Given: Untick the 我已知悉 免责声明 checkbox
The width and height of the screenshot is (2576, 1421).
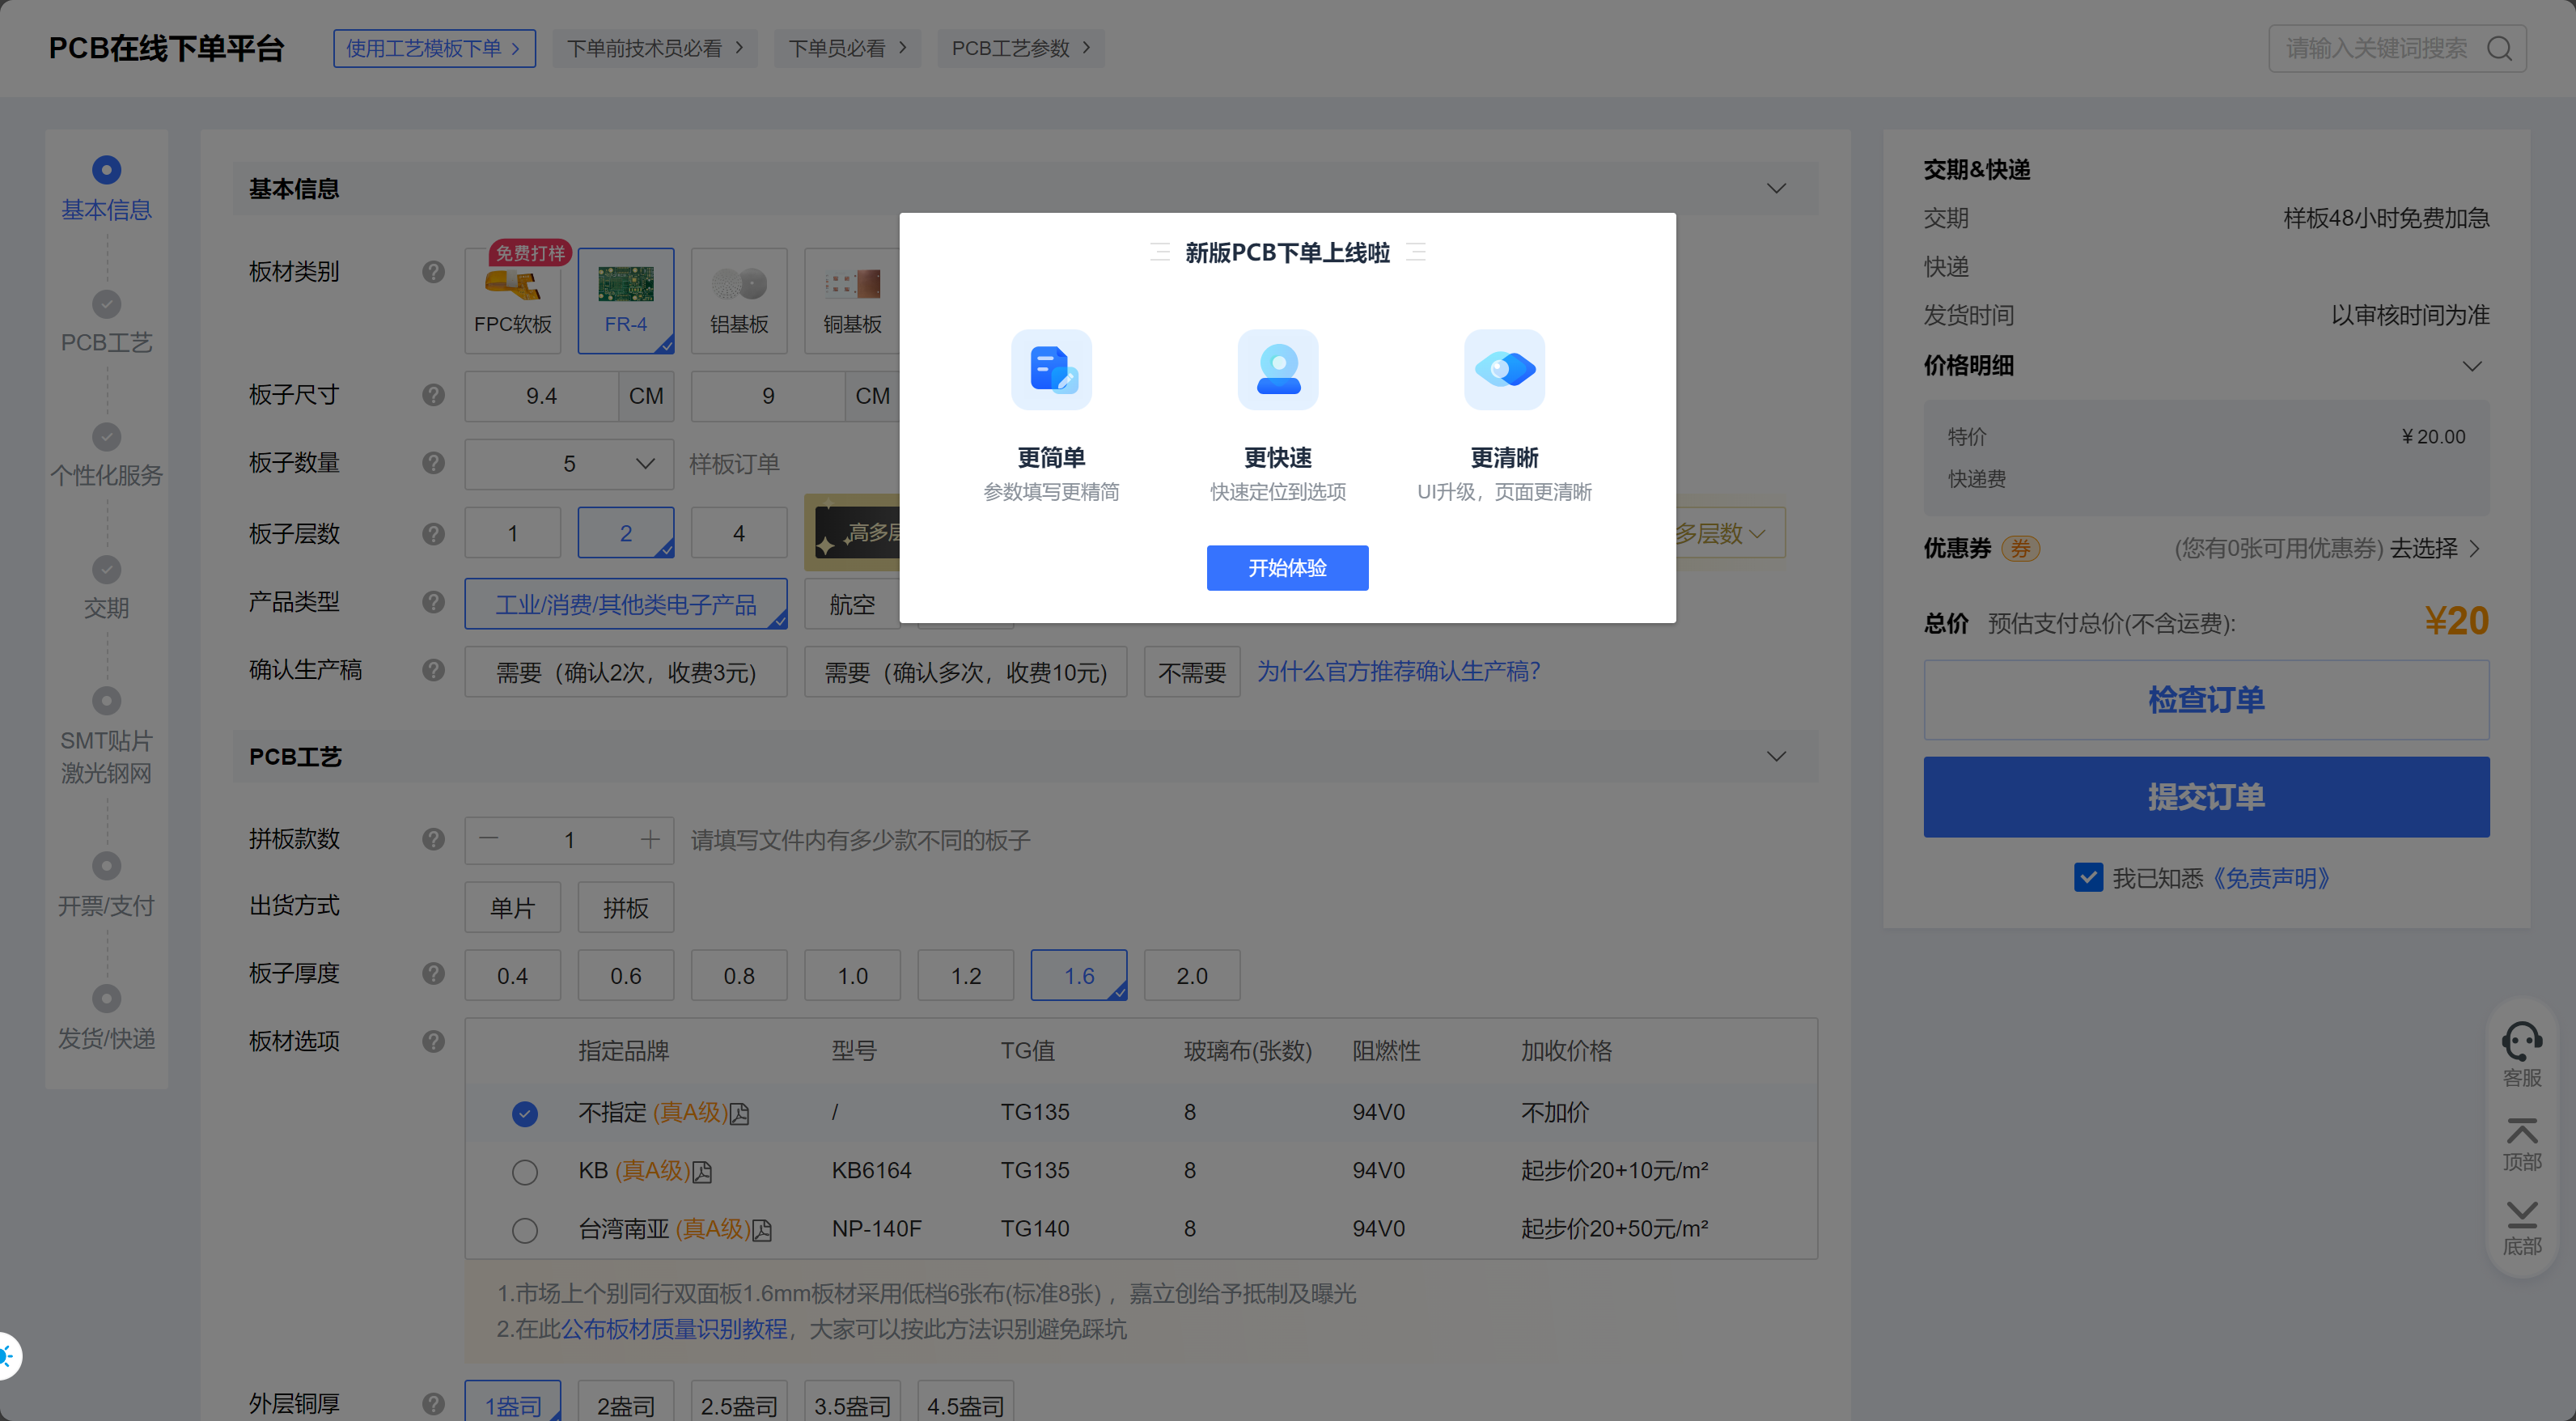Looking at the screenshot, I should (2088, 877).
